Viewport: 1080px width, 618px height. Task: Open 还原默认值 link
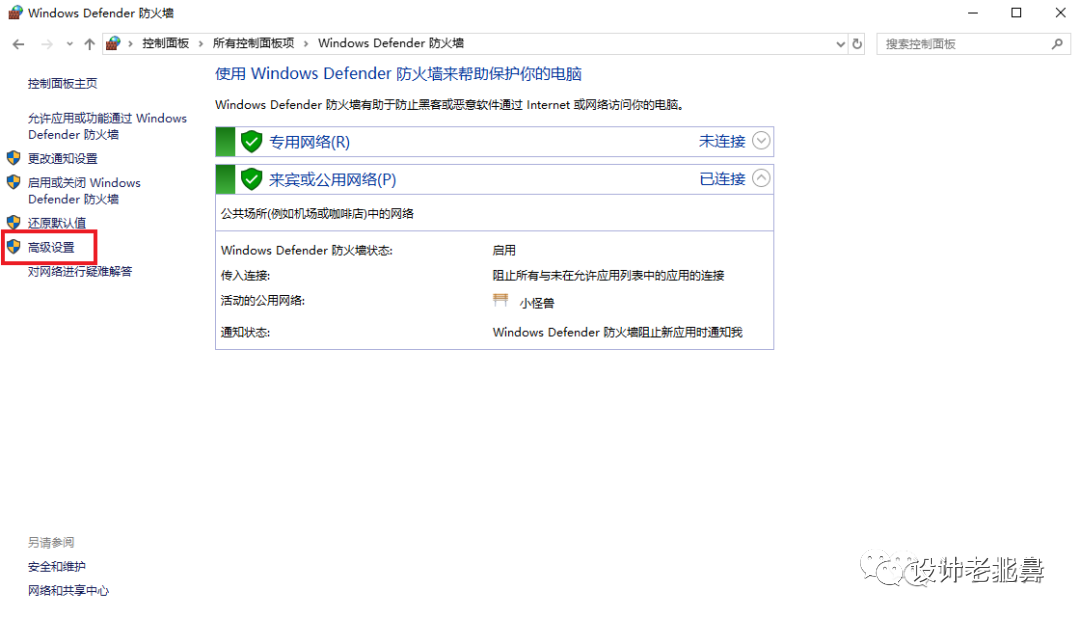pyautogui.click(x=57, y=223)
